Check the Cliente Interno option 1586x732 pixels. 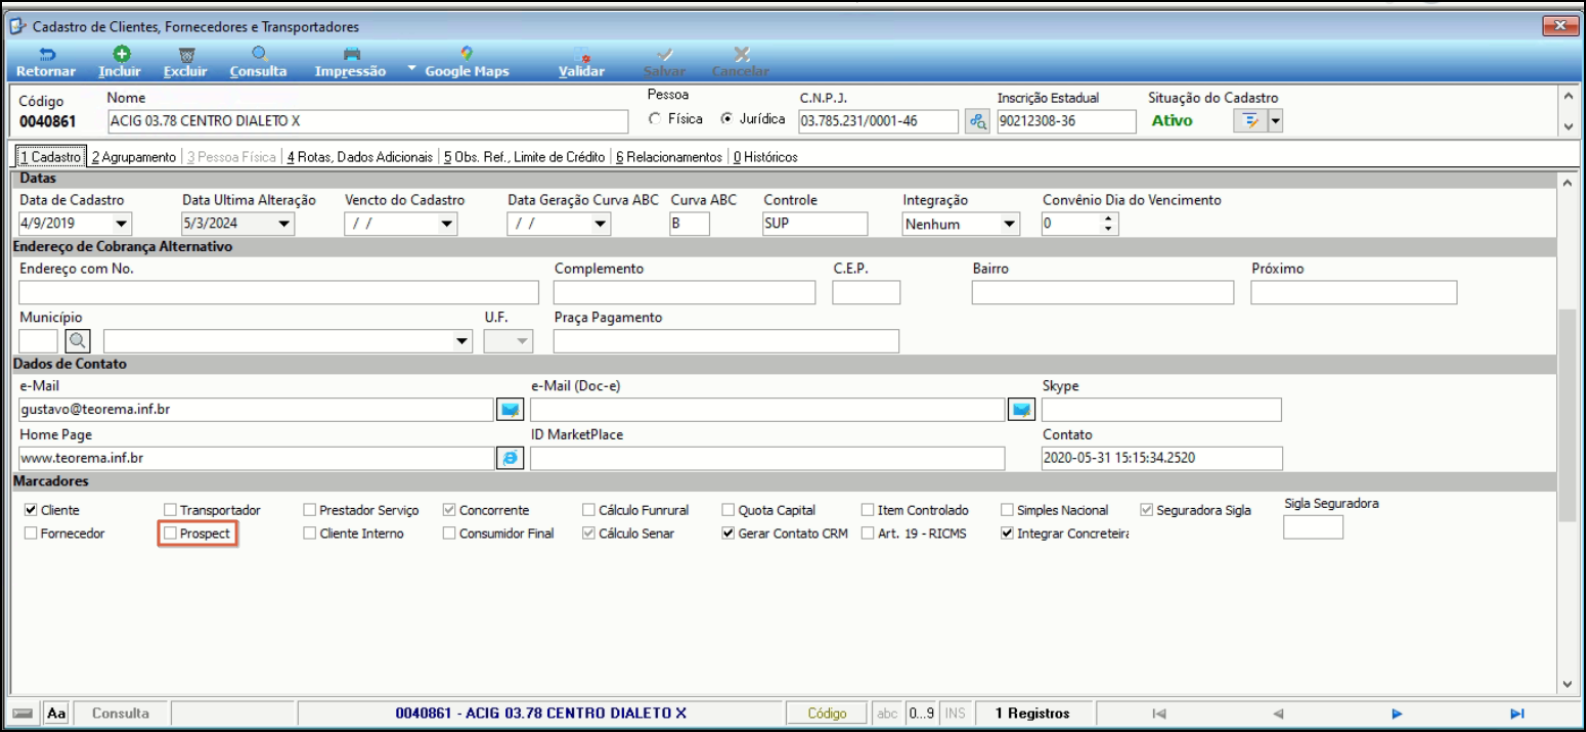click(x=310, y=533)
